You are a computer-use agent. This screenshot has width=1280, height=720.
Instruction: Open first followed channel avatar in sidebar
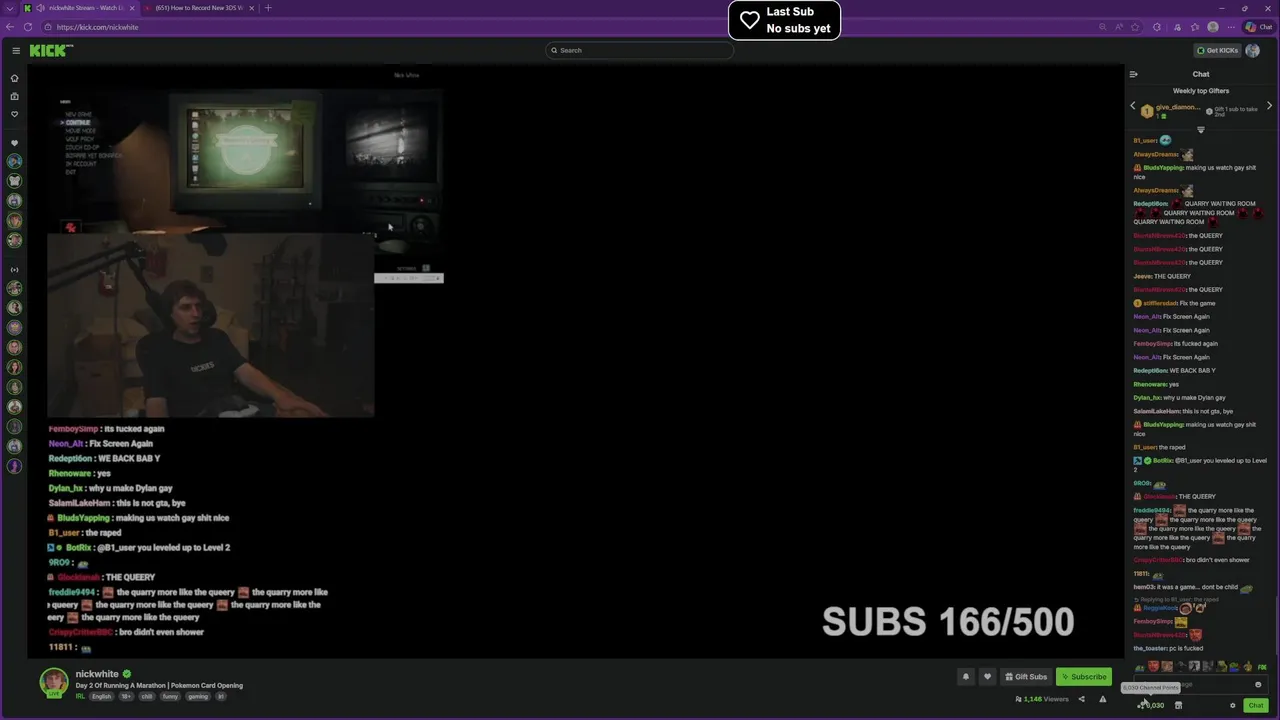point(14,161)
